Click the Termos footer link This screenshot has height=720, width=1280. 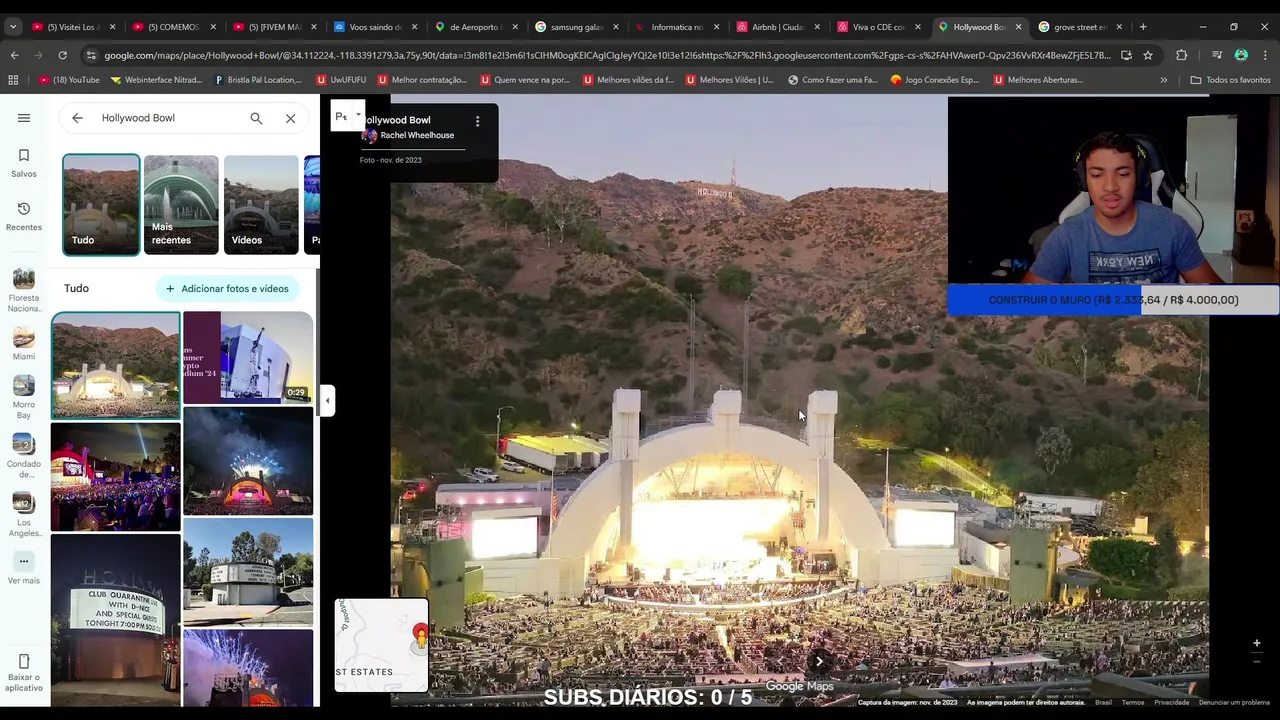[1133, 702]
